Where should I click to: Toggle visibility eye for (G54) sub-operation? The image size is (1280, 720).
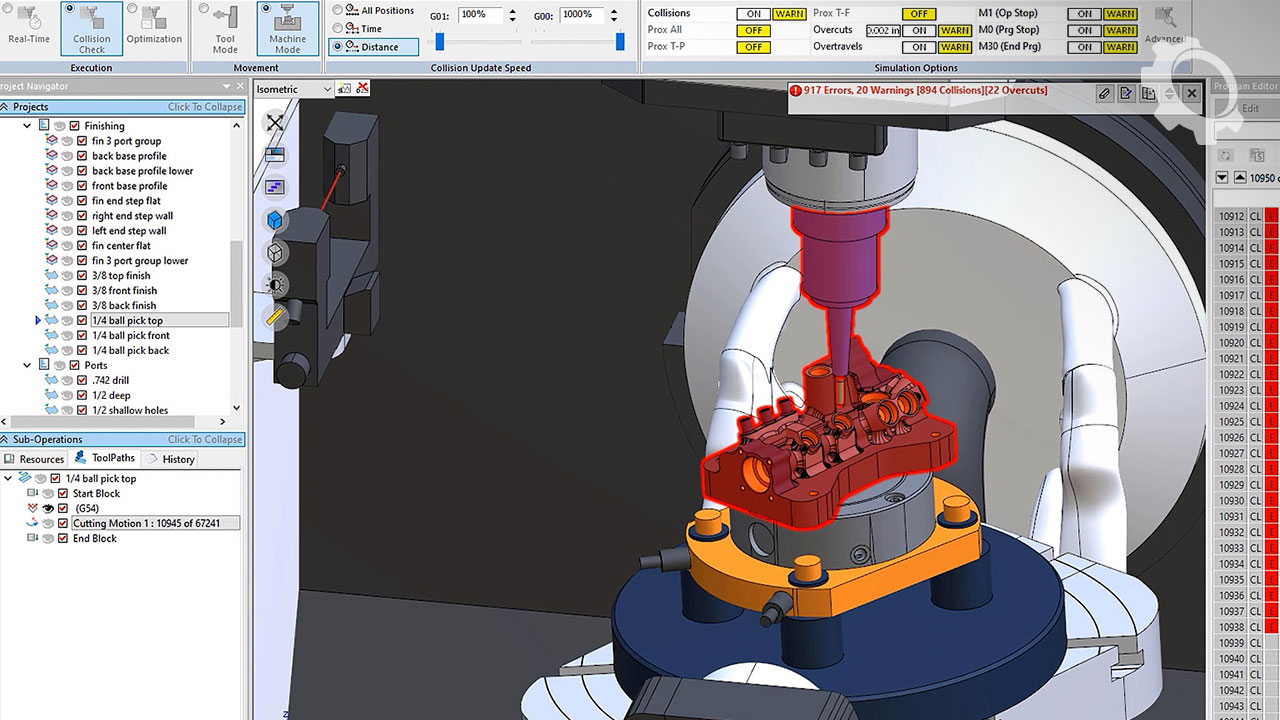pos(47,508)
